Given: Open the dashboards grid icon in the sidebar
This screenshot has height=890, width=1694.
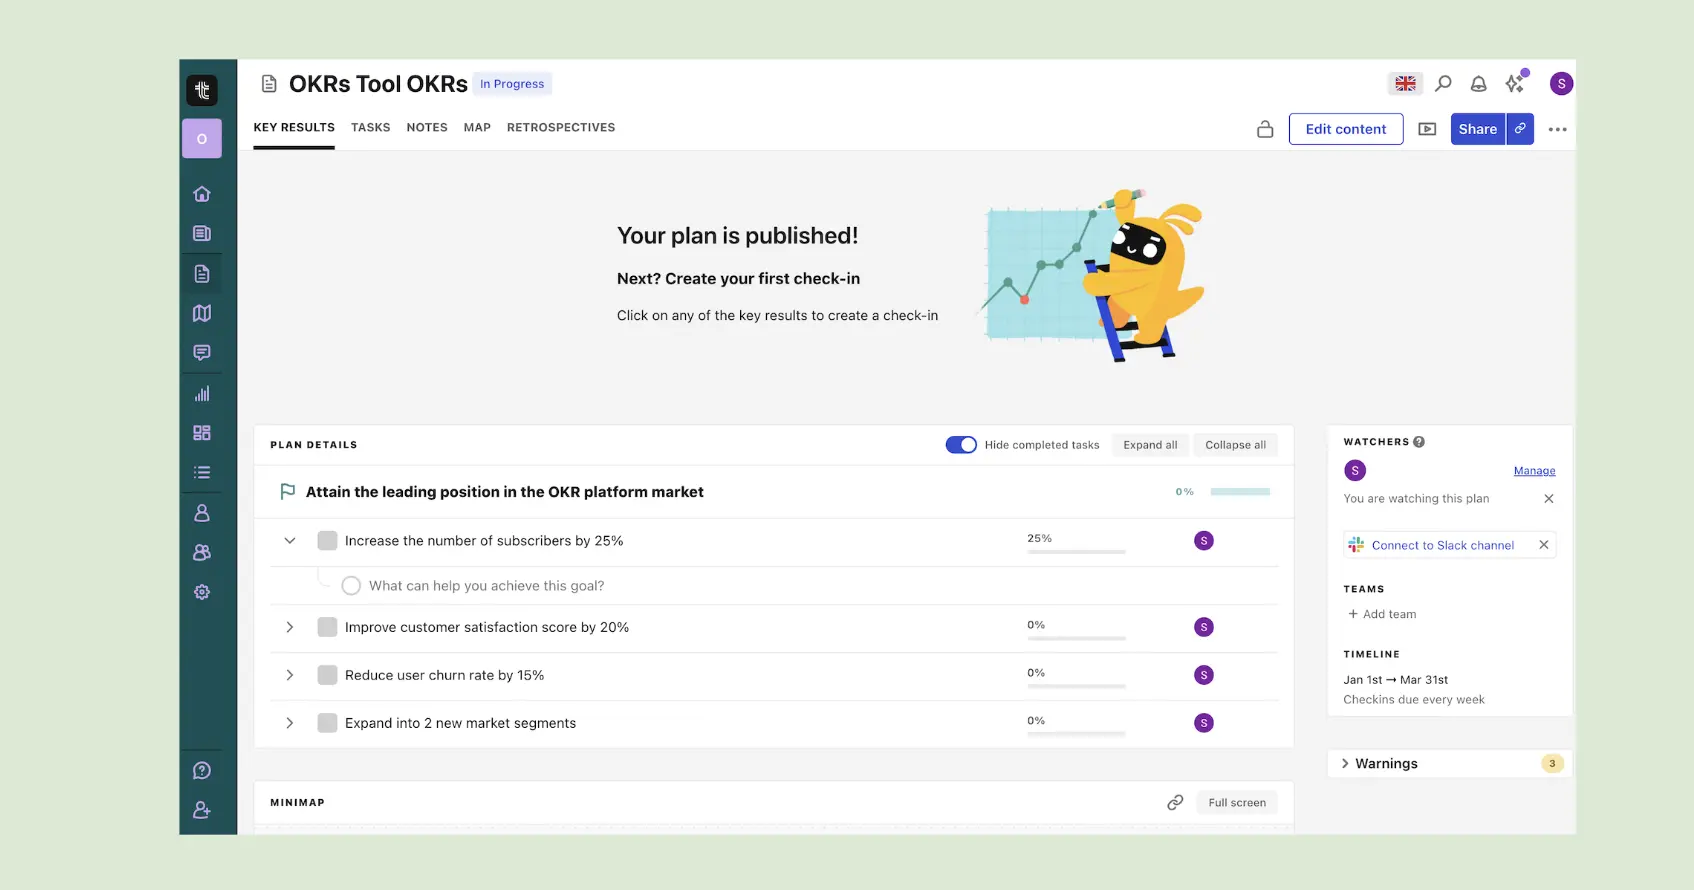Looking at the screenshot, I should pos(202,433).
